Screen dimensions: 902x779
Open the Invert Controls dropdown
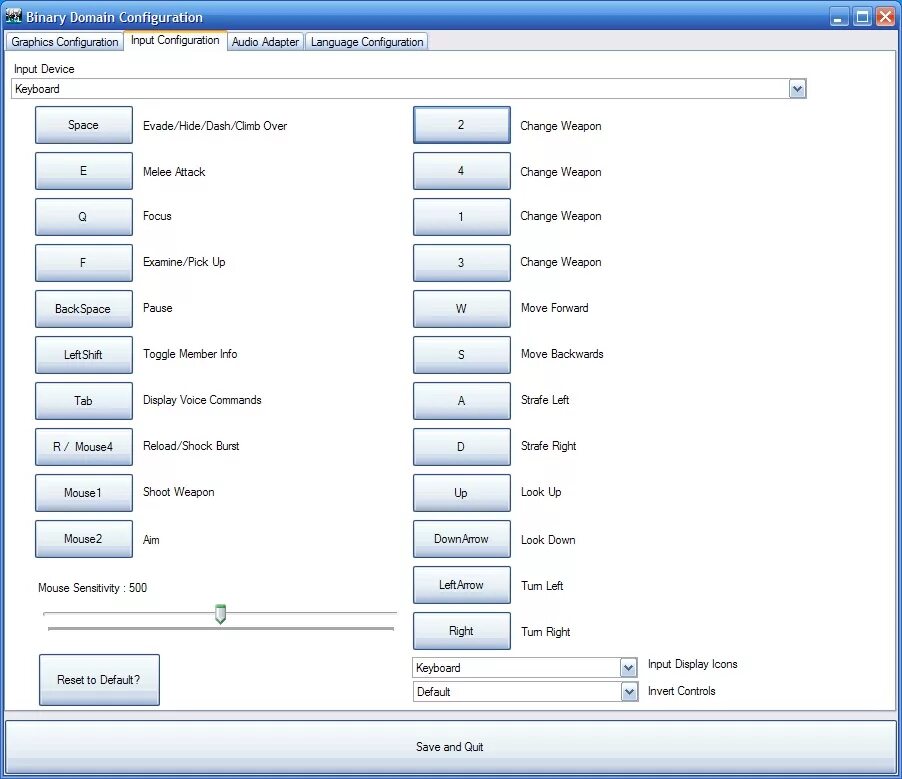point(629,692)
